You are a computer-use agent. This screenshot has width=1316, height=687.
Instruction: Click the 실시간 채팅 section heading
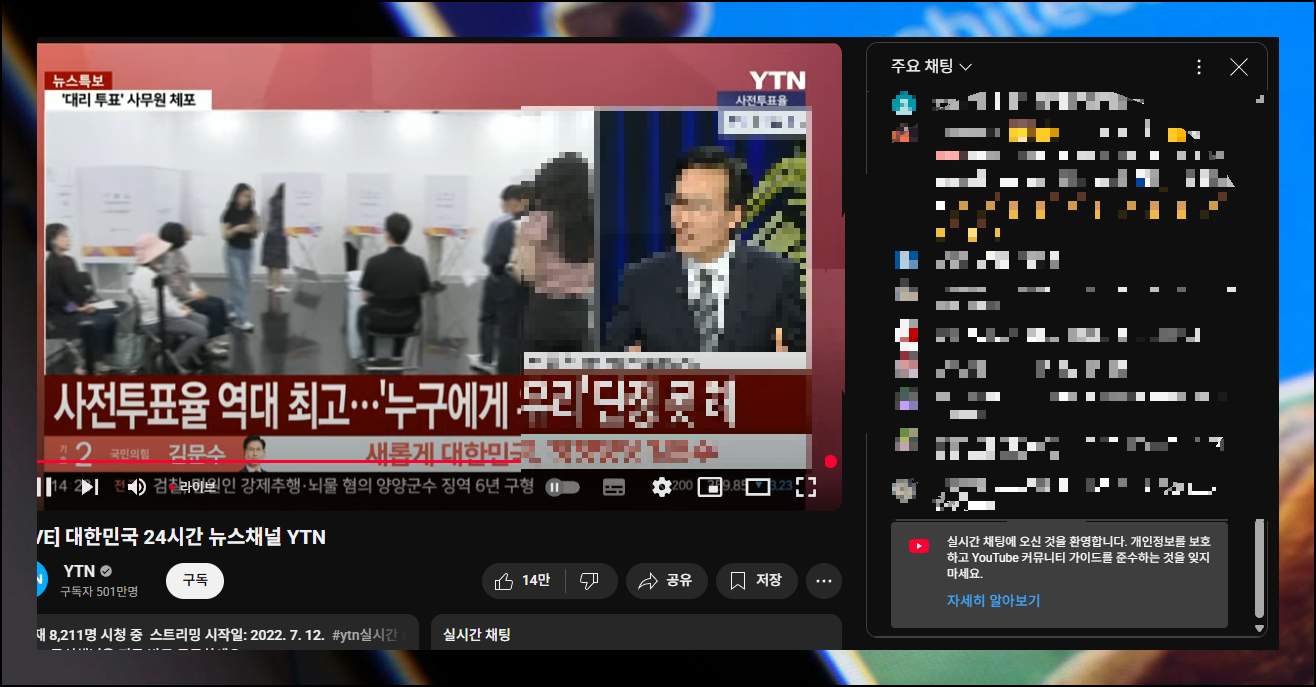pyautogui.click(x=477, y=635)
